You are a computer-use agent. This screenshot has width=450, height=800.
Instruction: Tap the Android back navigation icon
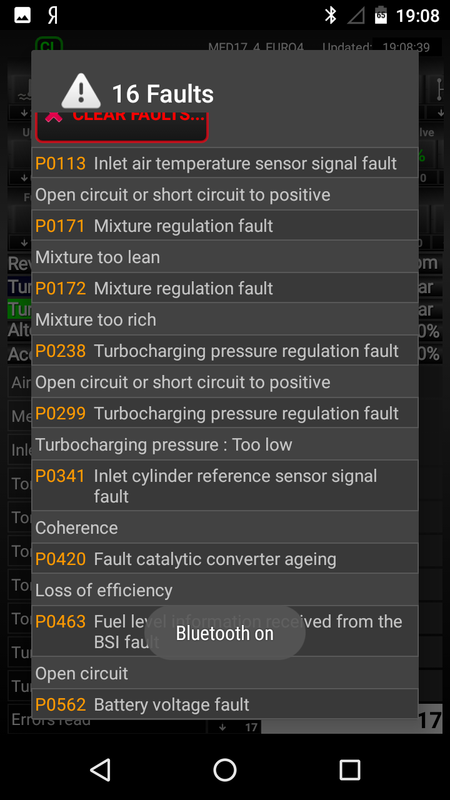pyautogui.click(x=100, y=769)
